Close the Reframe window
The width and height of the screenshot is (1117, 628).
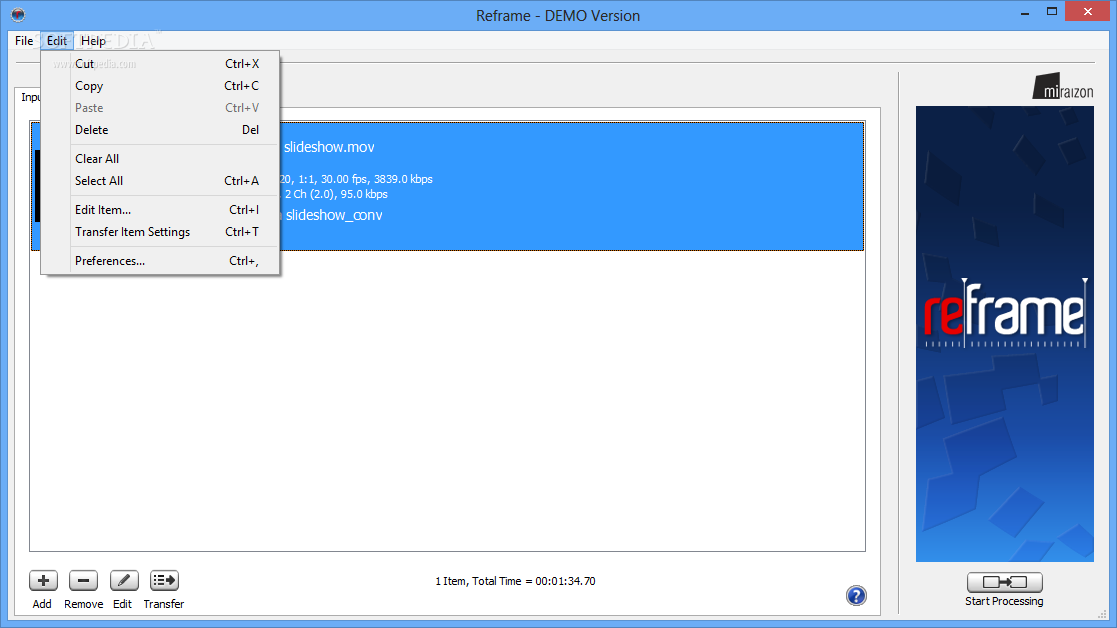(1088, 11)
